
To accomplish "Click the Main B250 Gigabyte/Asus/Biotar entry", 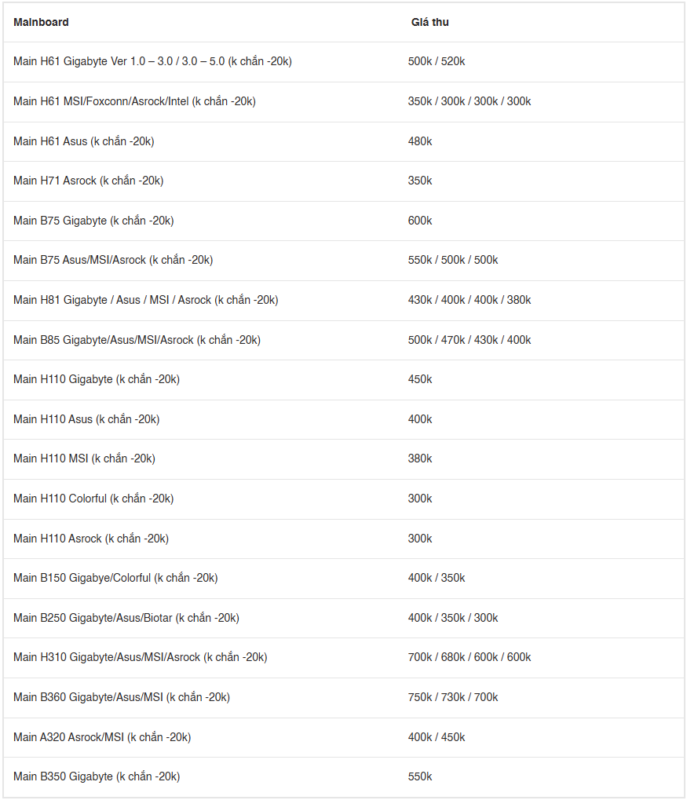I will click(126, 618).
